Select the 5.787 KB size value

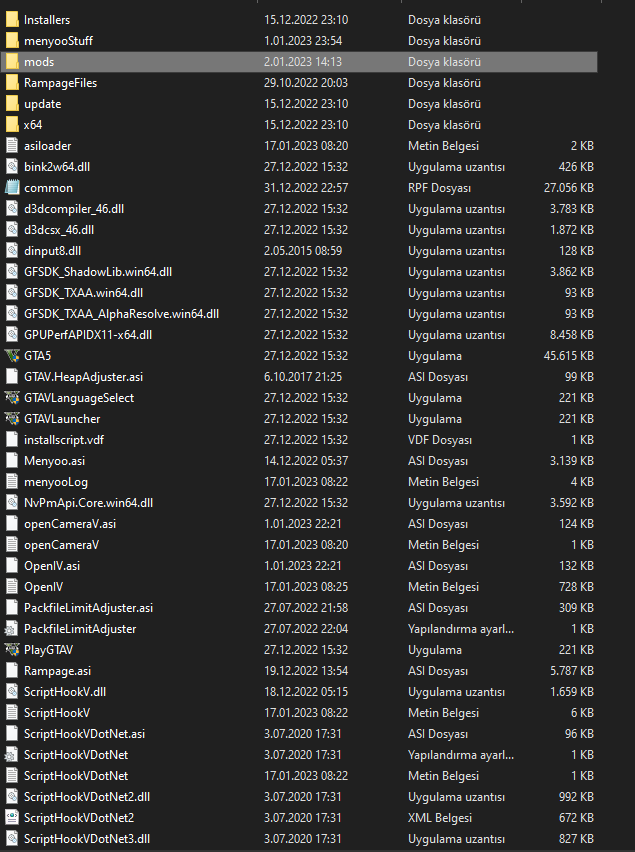point(571,671)
